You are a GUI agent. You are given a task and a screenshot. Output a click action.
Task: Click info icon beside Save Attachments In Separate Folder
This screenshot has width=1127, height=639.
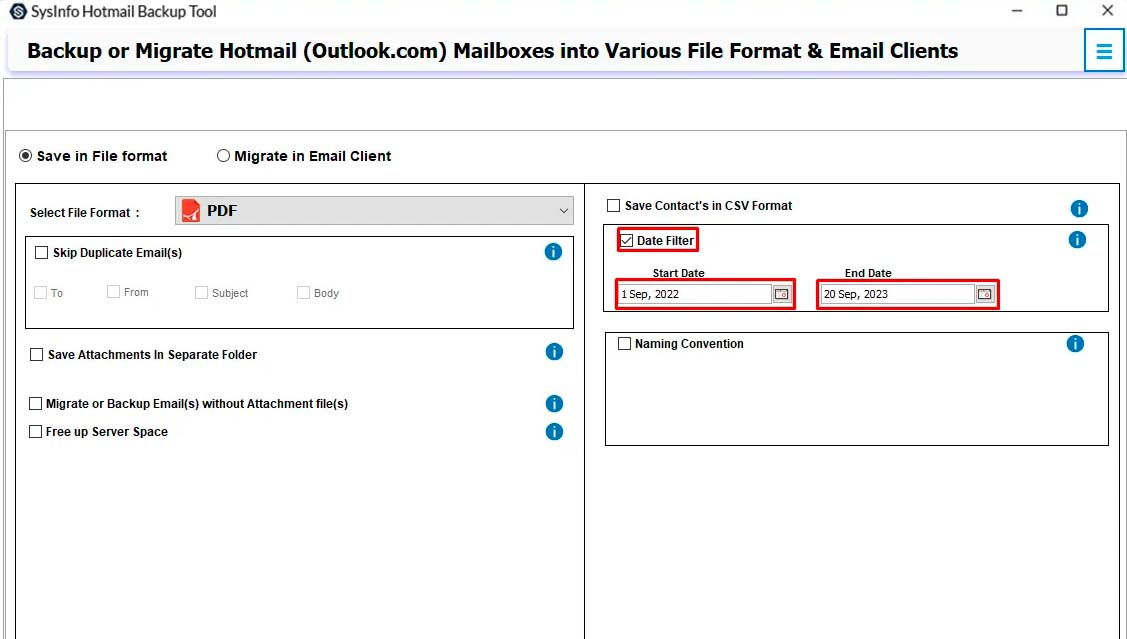[x=554, y=351]
